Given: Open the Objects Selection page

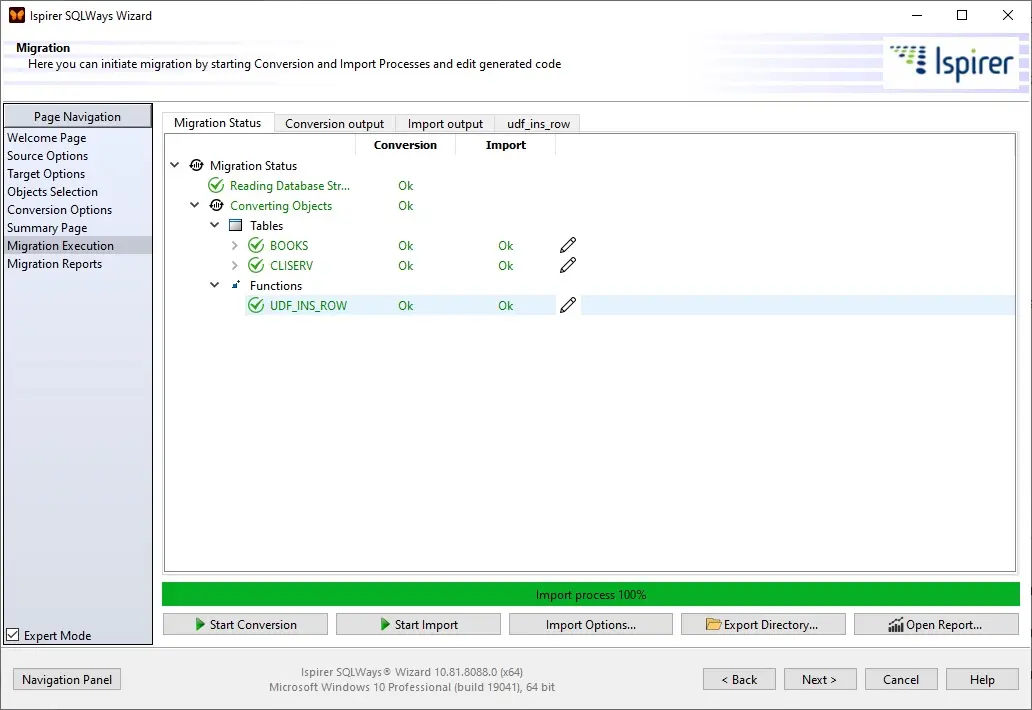Looking at the screenshot, I should point(53,191).
